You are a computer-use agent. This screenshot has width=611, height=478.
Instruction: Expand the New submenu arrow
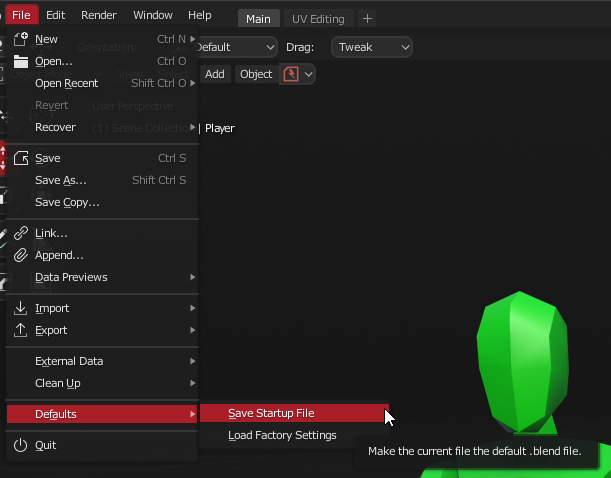click(192, 39)
